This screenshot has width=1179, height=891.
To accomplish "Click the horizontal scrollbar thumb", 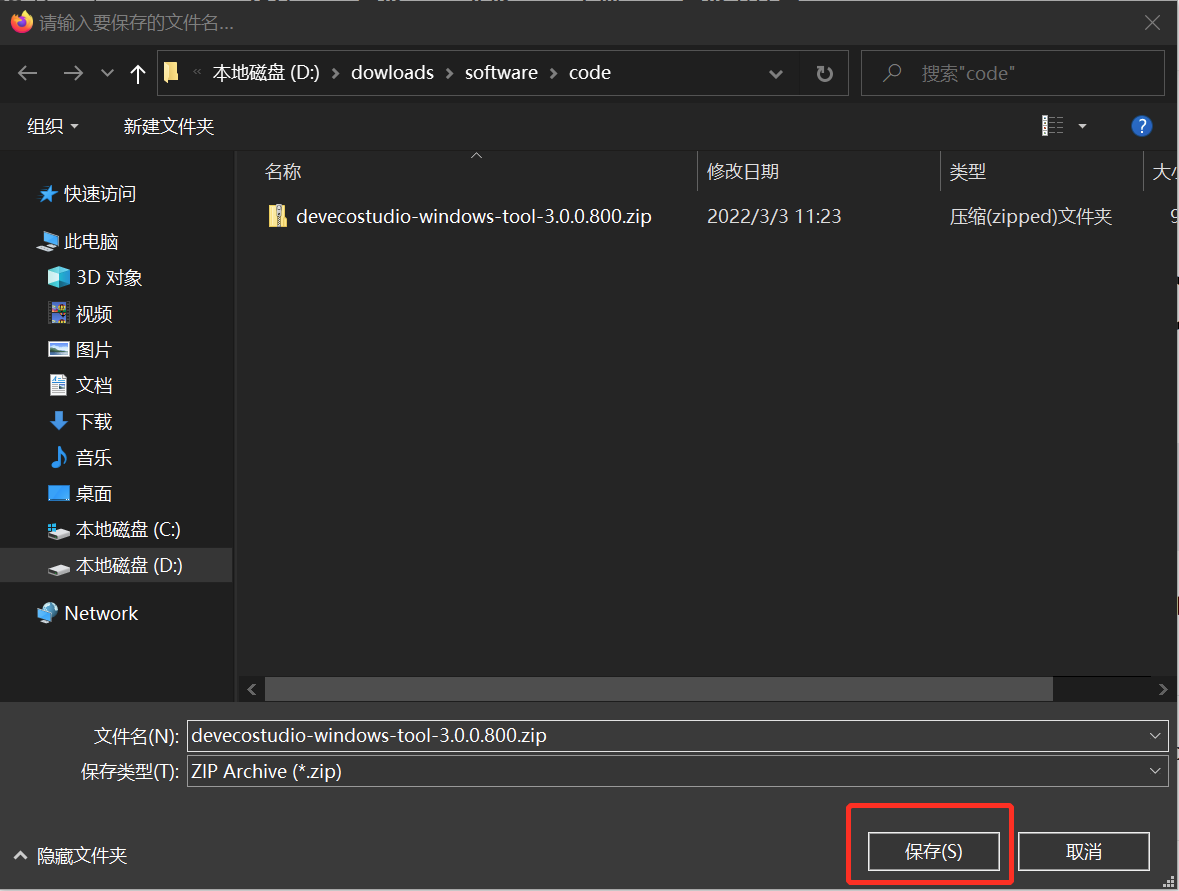I will (x=659, y=689).
